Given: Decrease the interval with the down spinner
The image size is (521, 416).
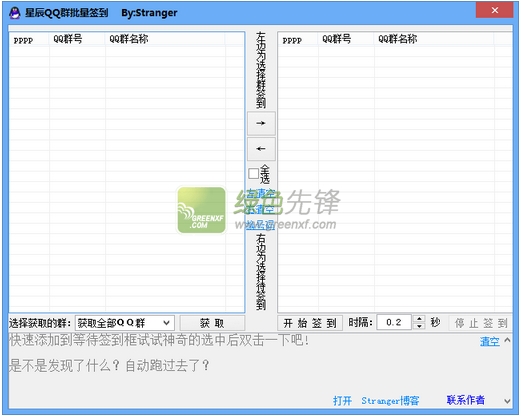Looking at the screenshot, I should tap(419, 326).
